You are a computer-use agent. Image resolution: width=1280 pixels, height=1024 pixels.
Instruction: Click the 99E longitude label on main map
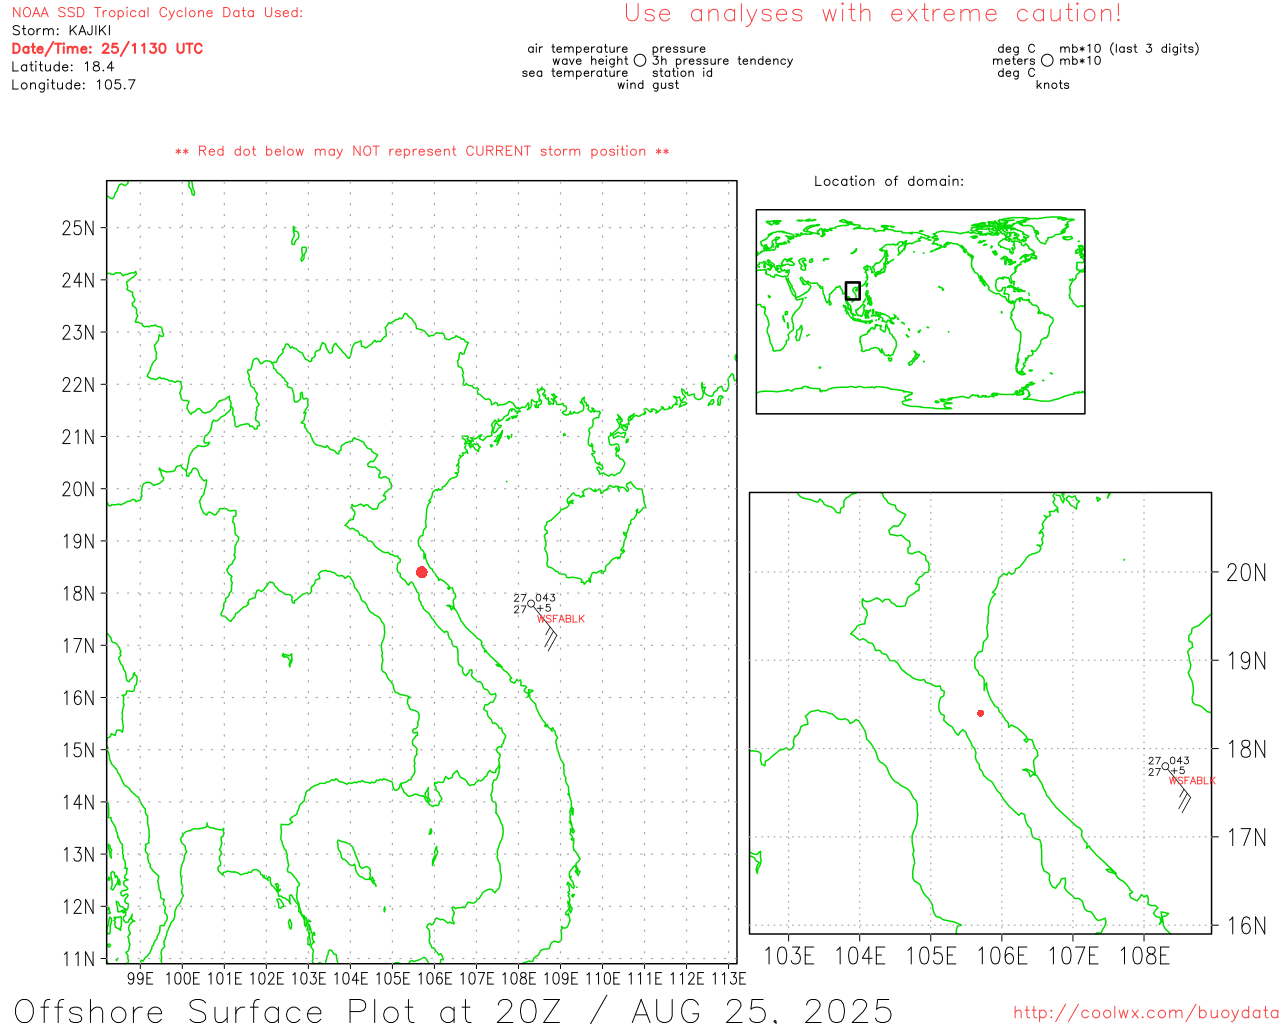(141, 979)
